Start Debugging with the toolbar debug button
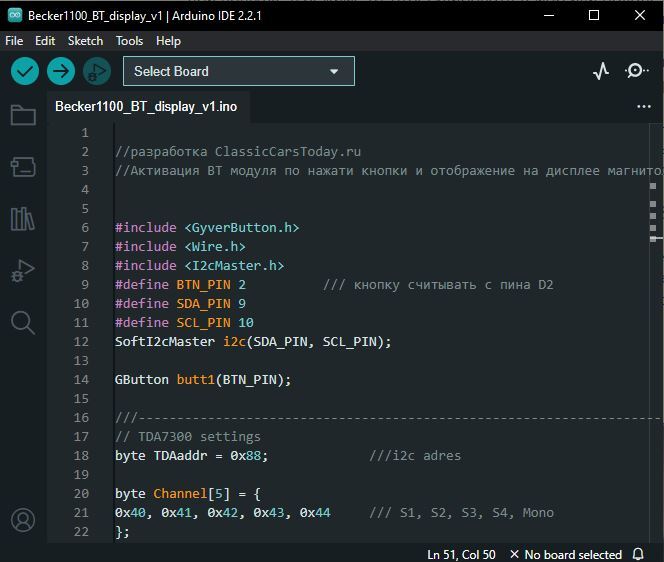This screenshot has width=664, height=562. pyautogui.click(x=97, y=71)
